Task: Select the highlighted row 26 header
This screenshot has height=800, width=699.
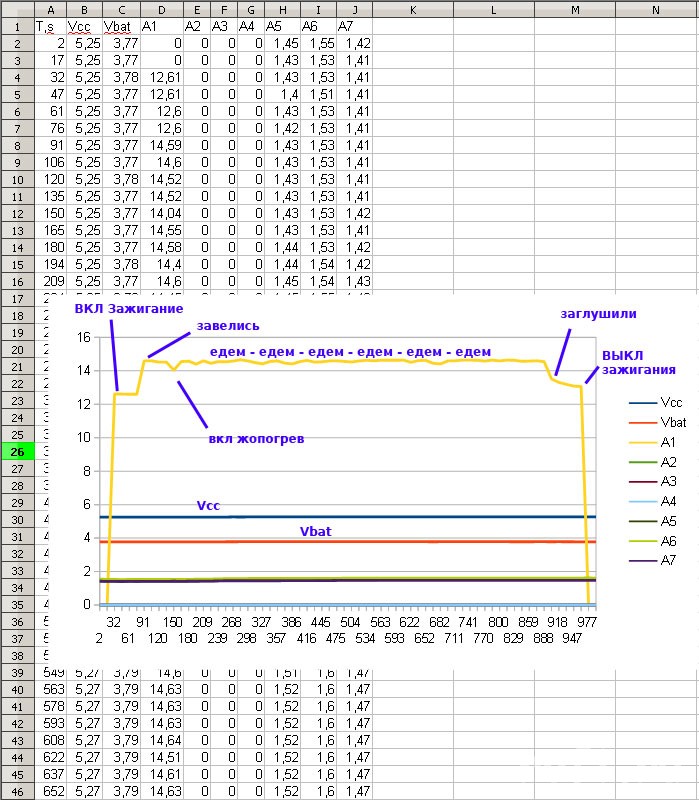Action: click(16, 451)
